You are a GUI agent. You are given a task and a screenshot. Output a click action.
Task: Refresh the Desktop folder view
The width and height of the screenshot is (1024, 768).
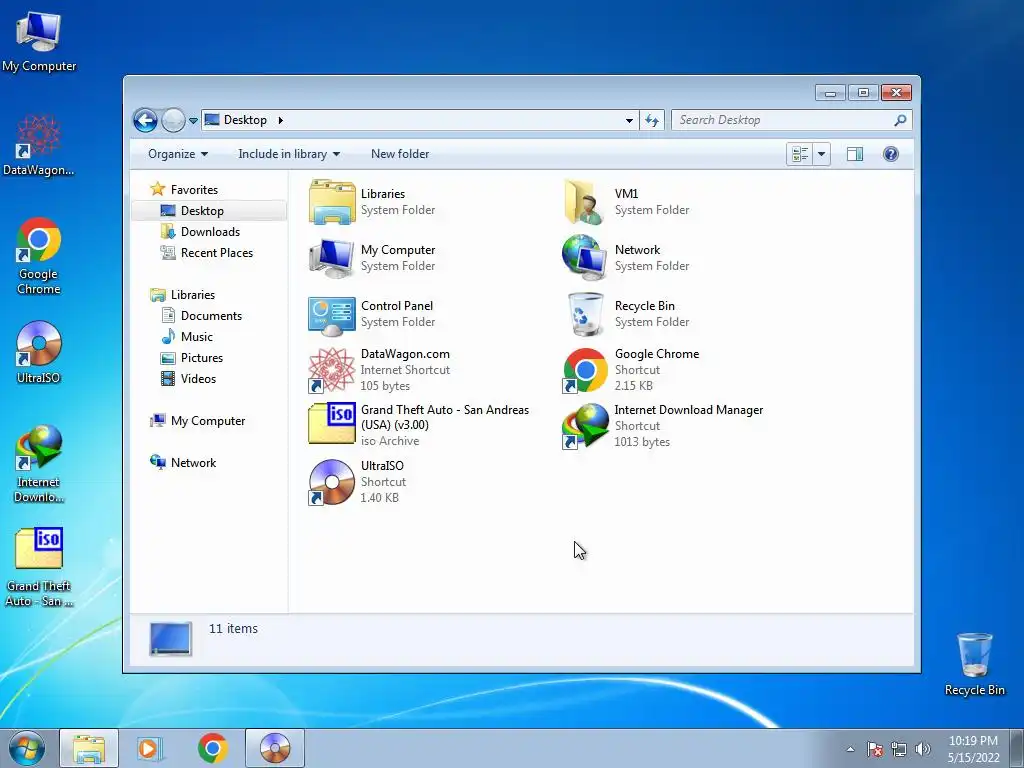(x=652, y=120)
